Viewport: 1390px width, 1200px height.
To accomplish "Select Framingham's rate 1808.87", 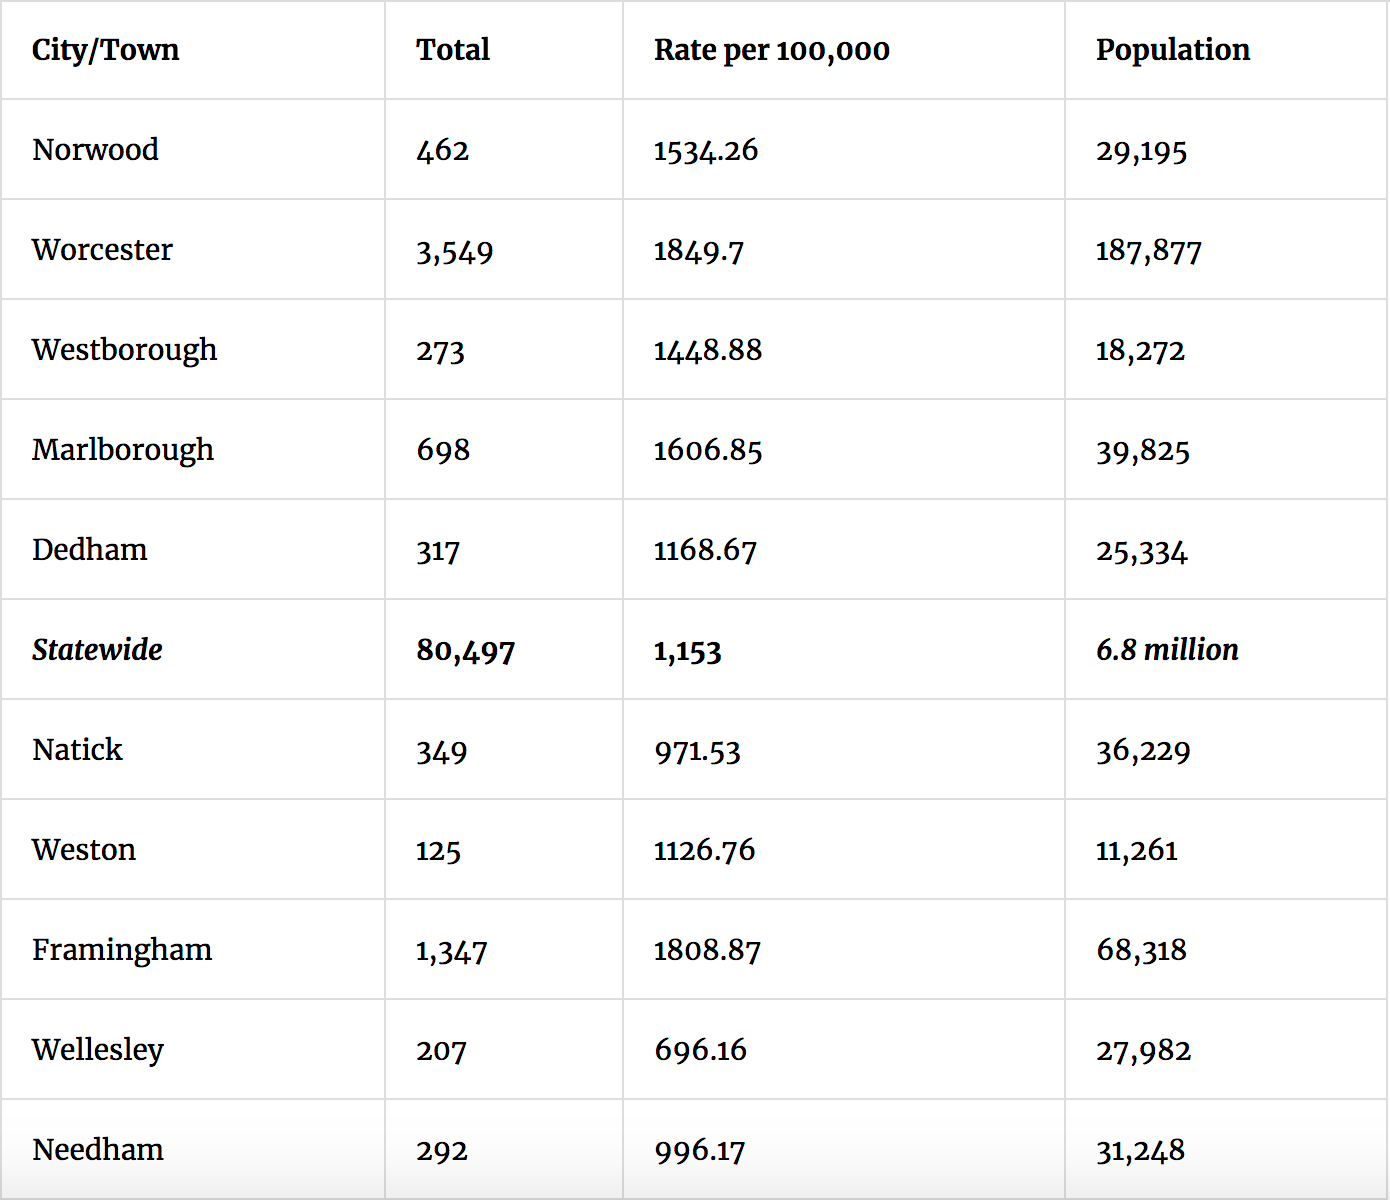I will (707, 950).
